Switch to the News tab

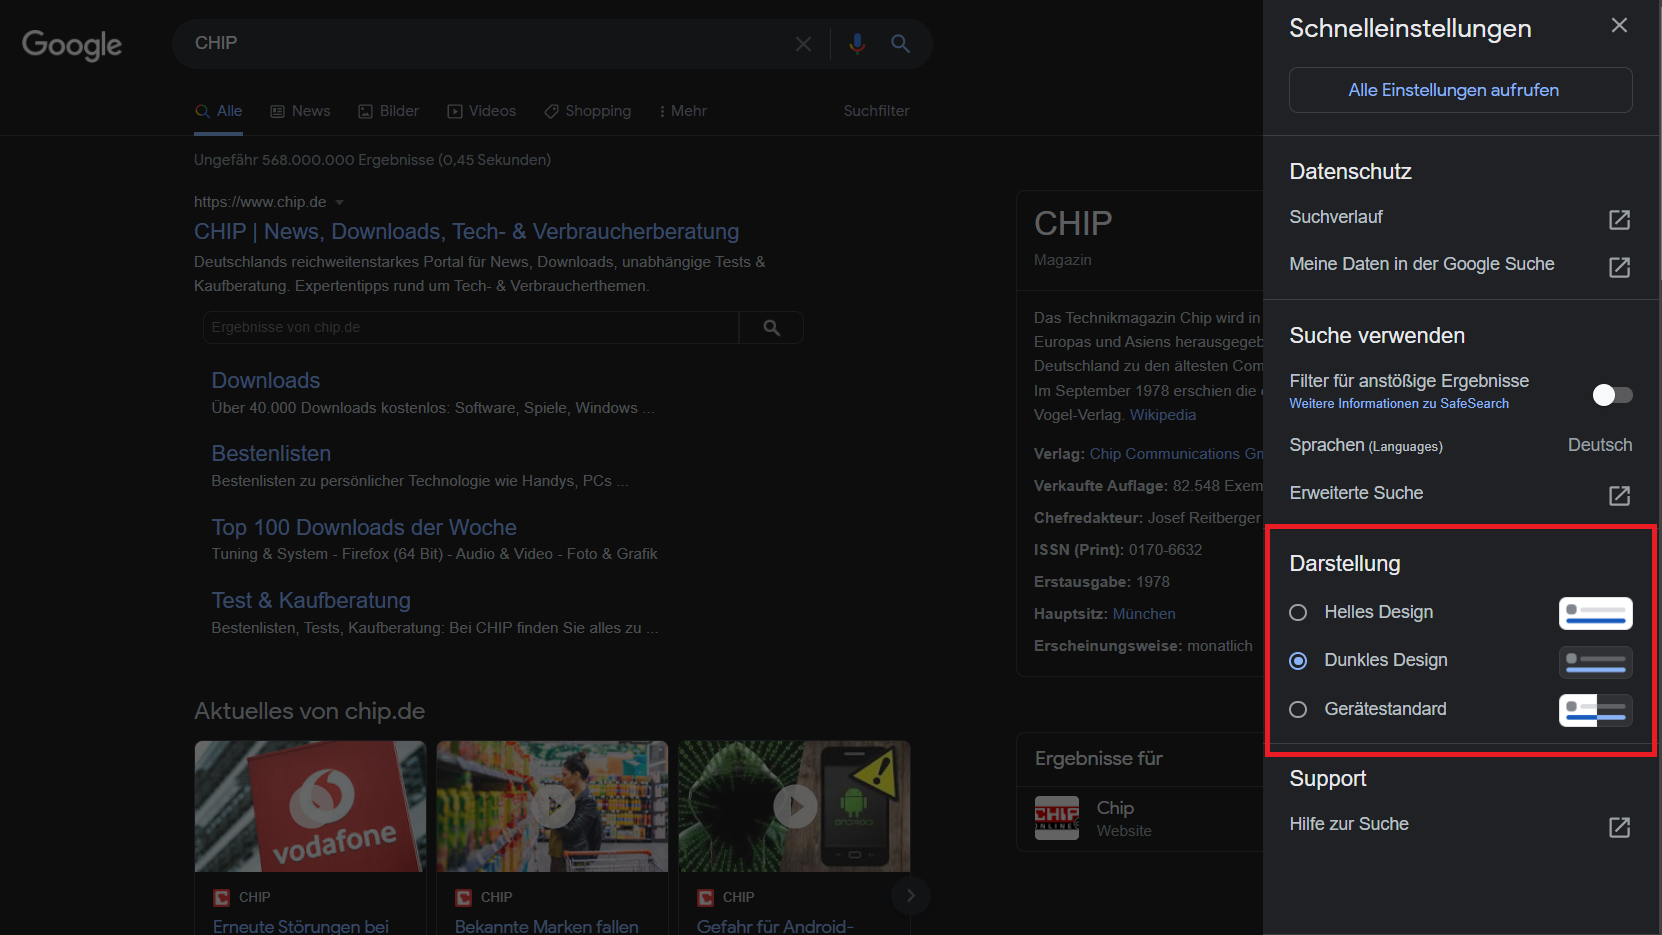[300, 110]
